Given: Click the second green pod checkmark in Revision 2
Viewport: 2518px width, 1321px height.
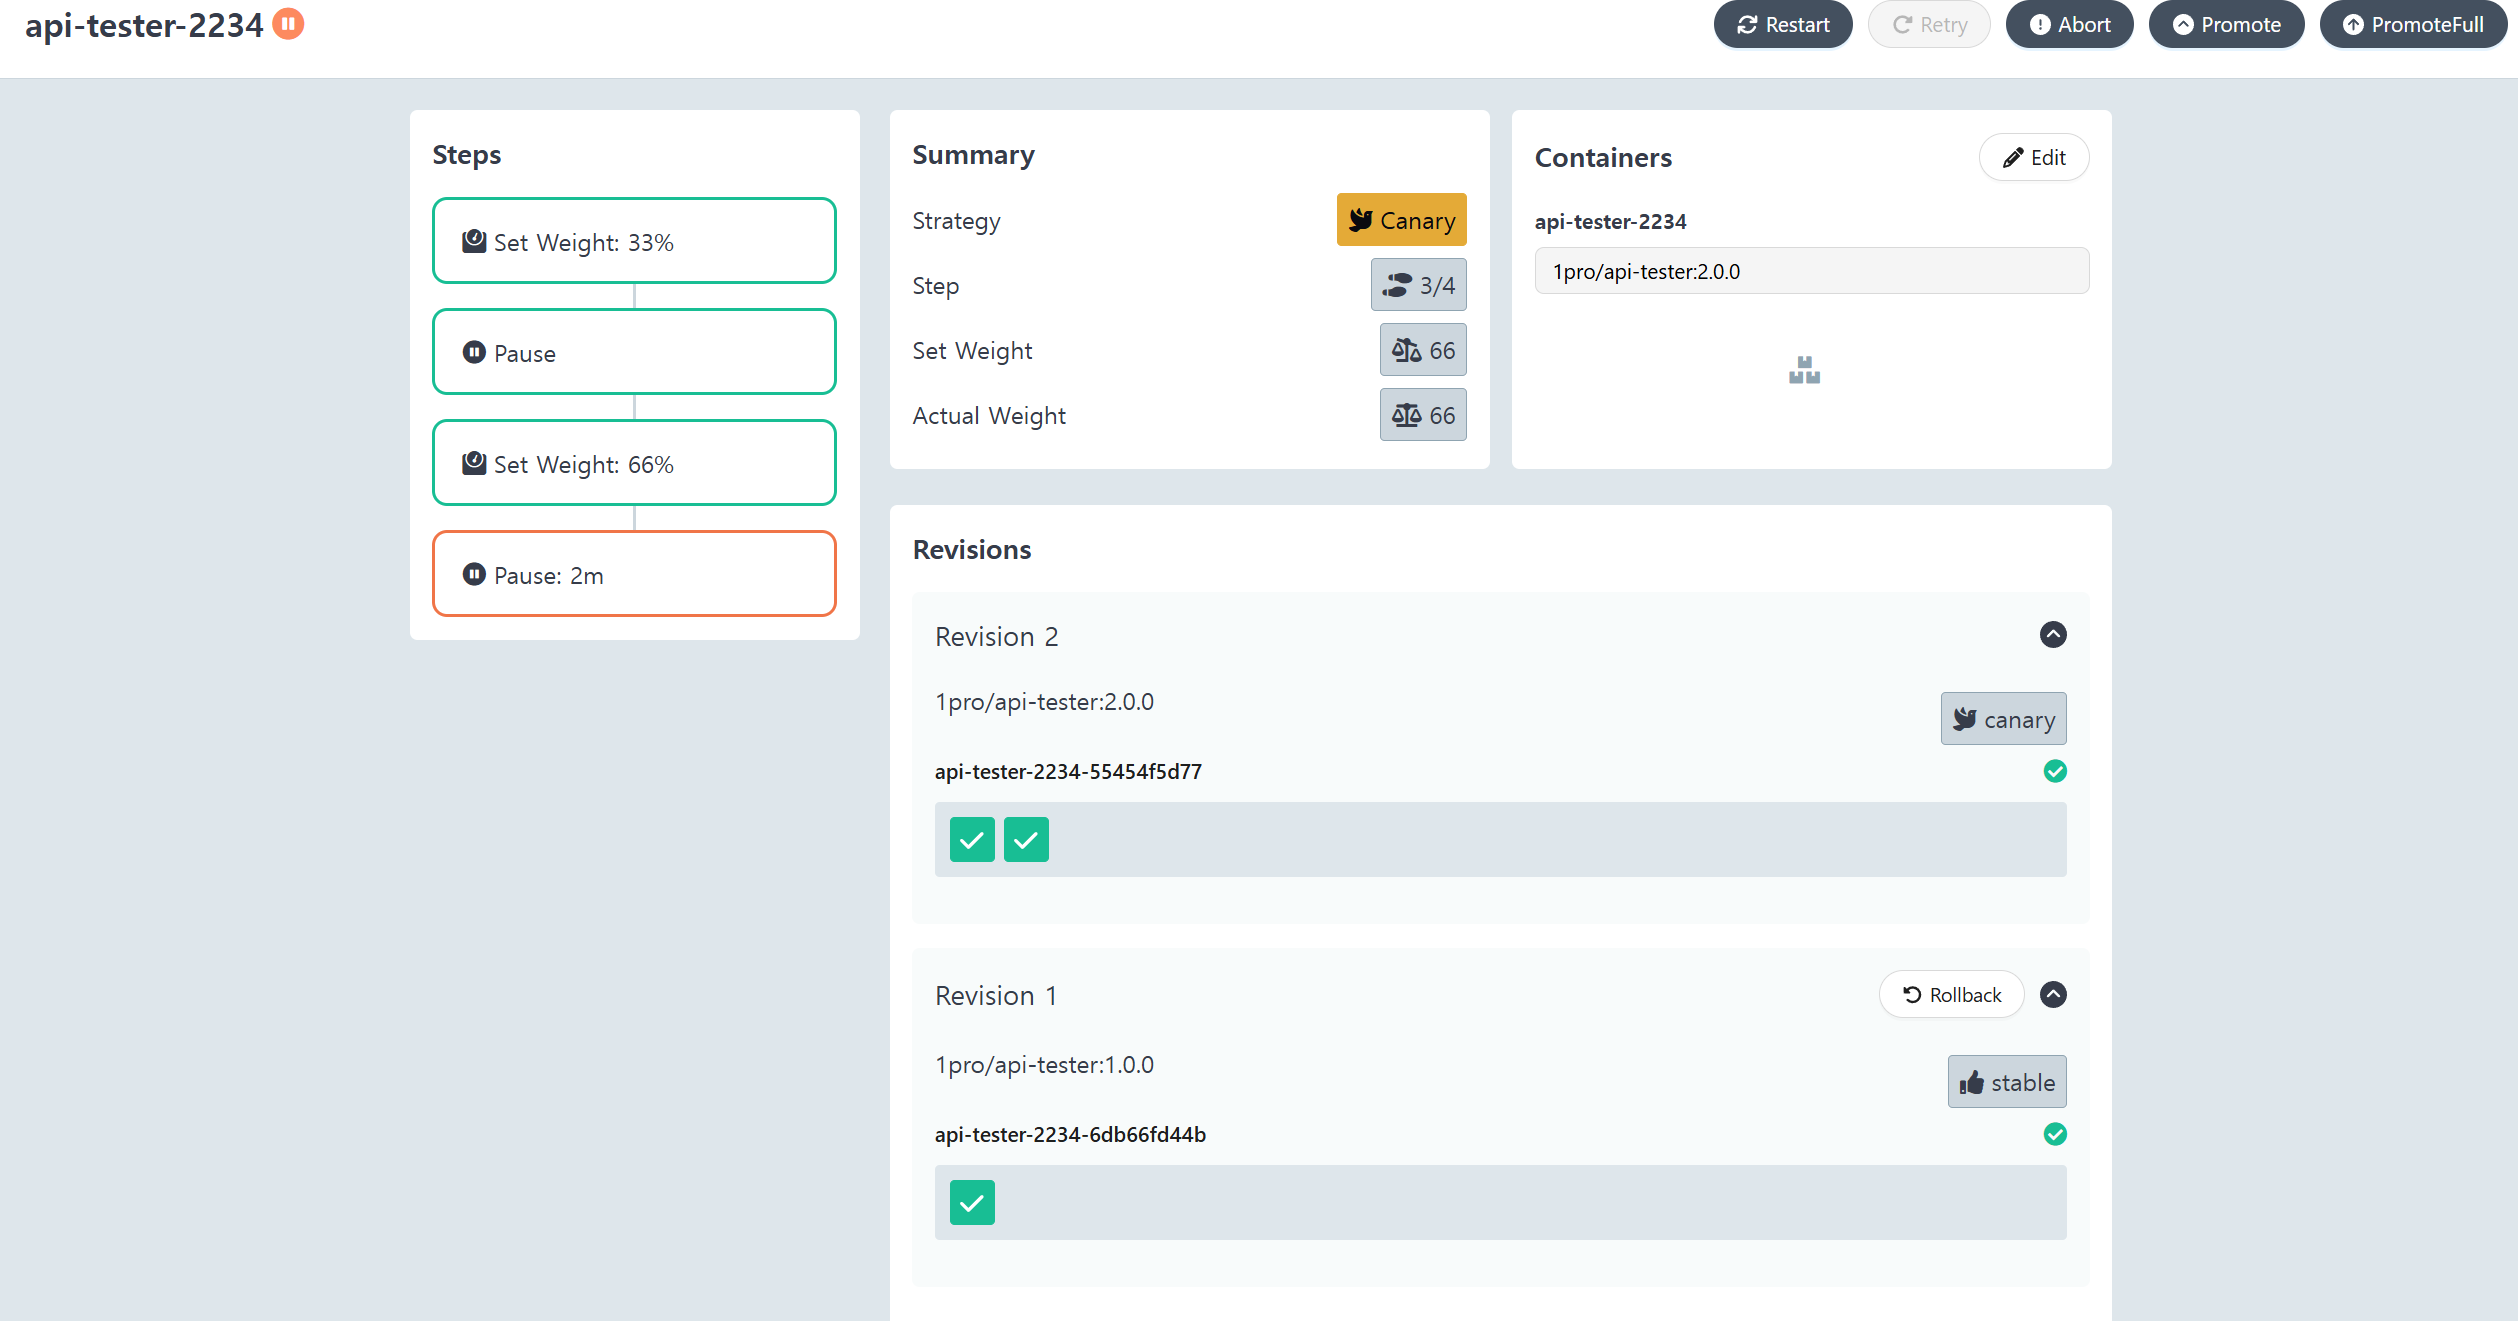Looking at the screenshot, I should click(1026, 840).
